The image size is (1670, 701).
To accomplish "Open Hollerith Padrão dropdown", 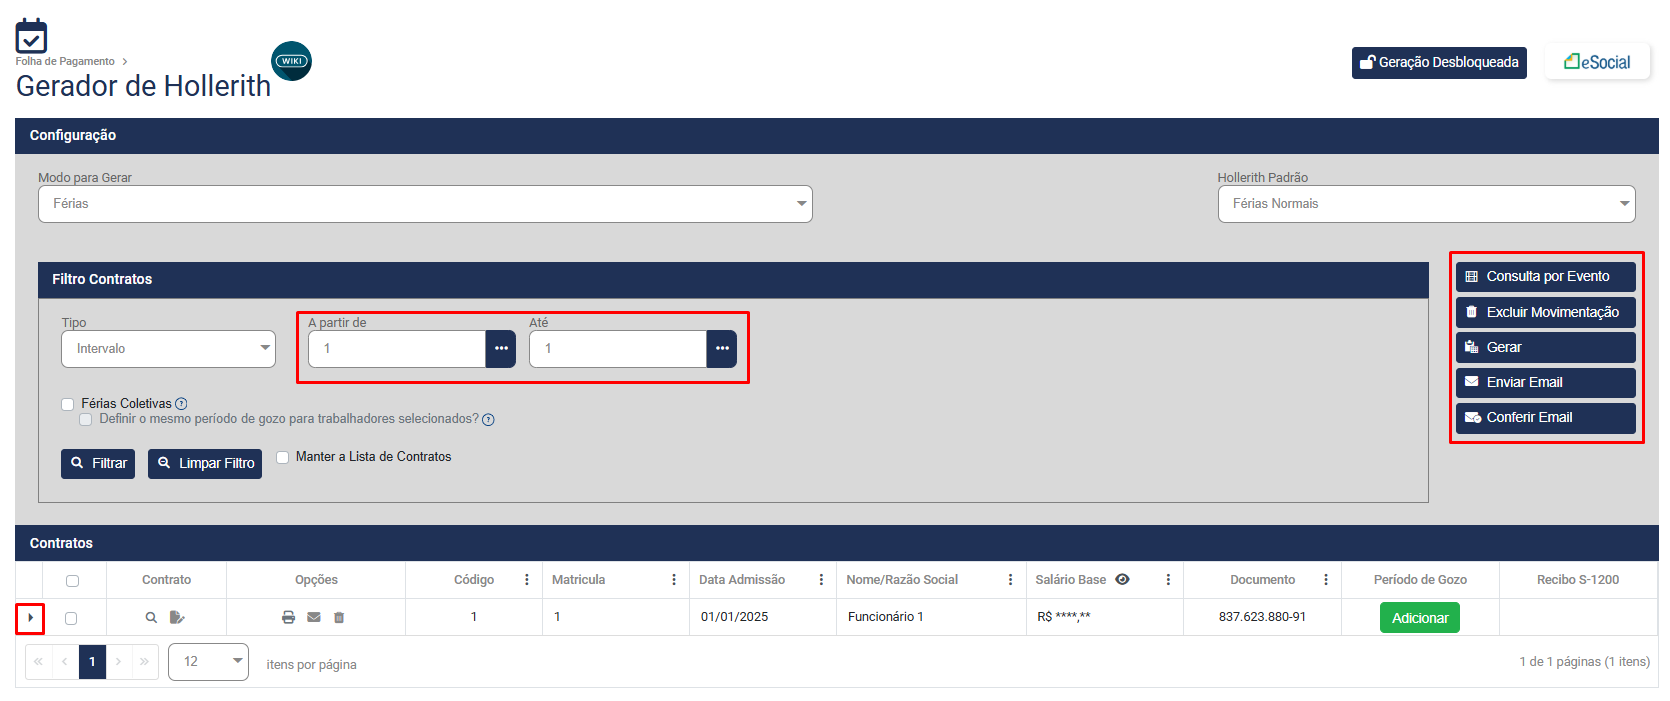I will 1426,204.
